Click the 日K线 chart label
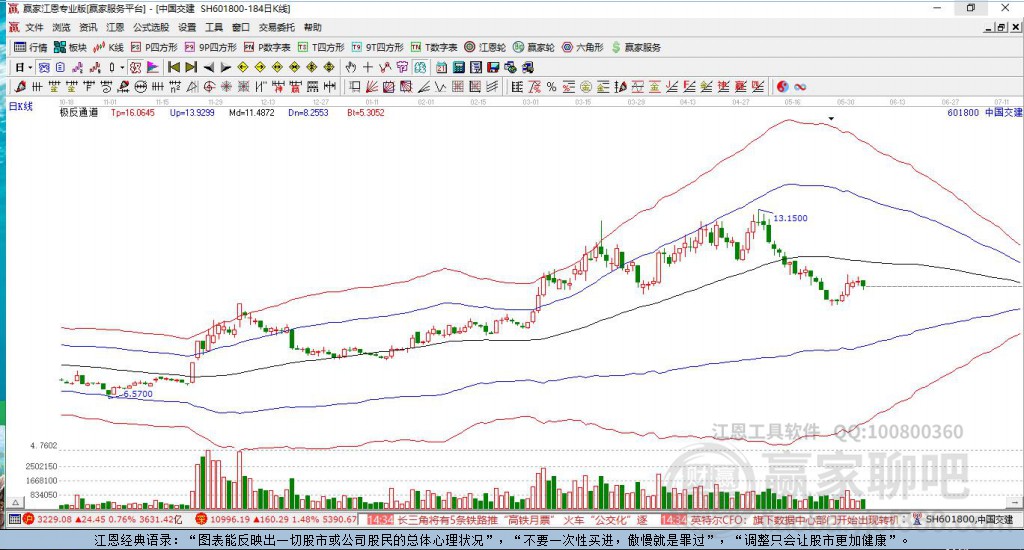Viewport: 1024px width, 550px height. 21,106
